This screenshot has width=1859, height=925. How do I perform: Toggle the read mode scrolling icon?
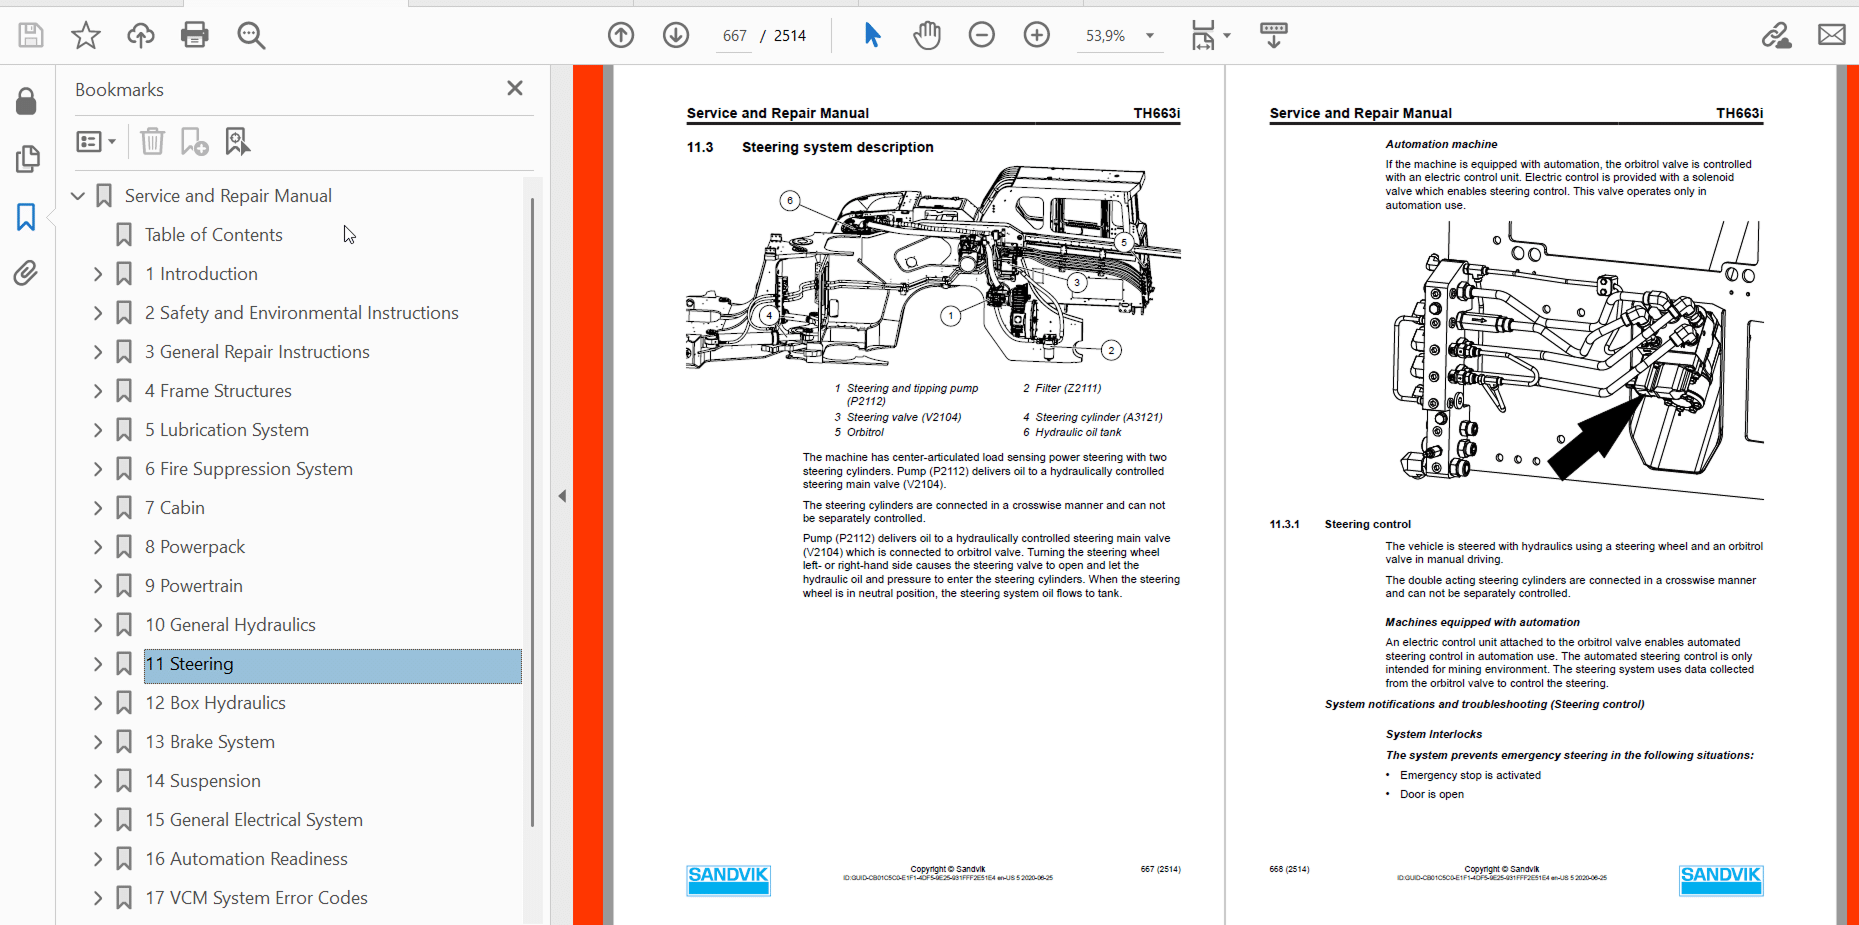pyautogui.click(x=1274, y=36)
